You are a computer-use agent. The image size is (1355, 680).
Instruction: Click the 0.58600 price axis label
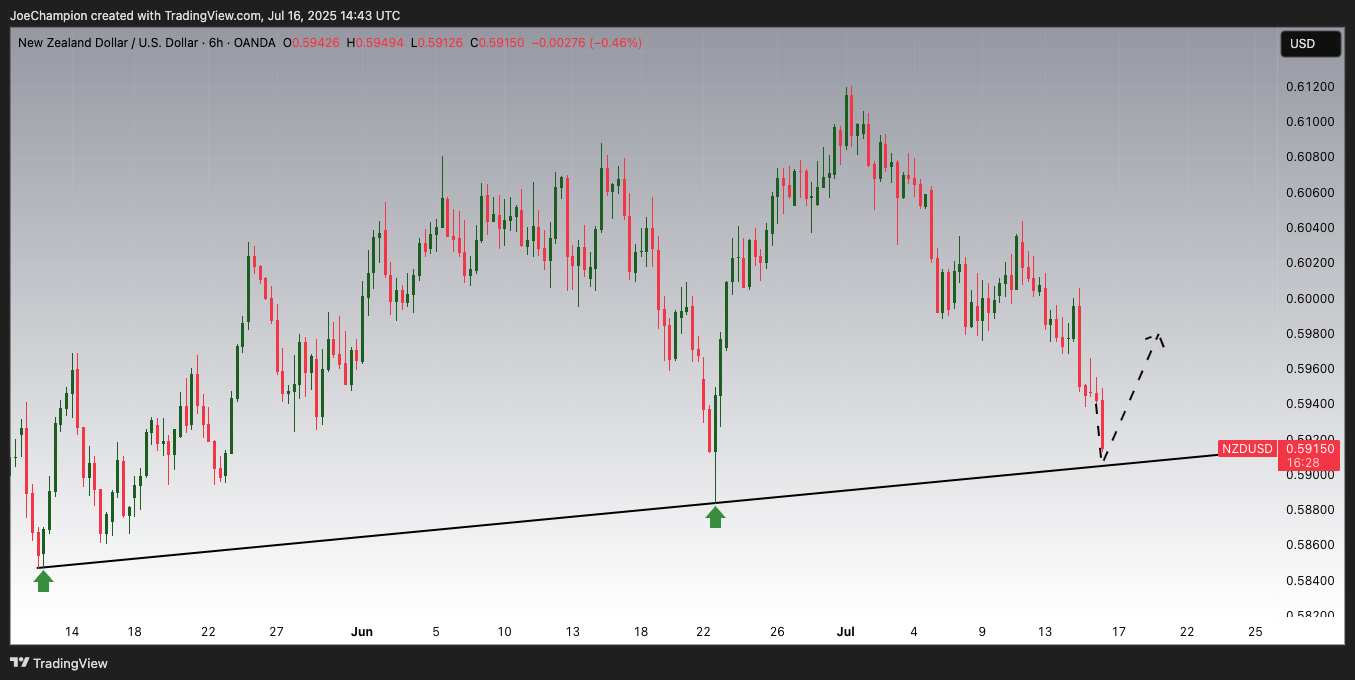1308,545
